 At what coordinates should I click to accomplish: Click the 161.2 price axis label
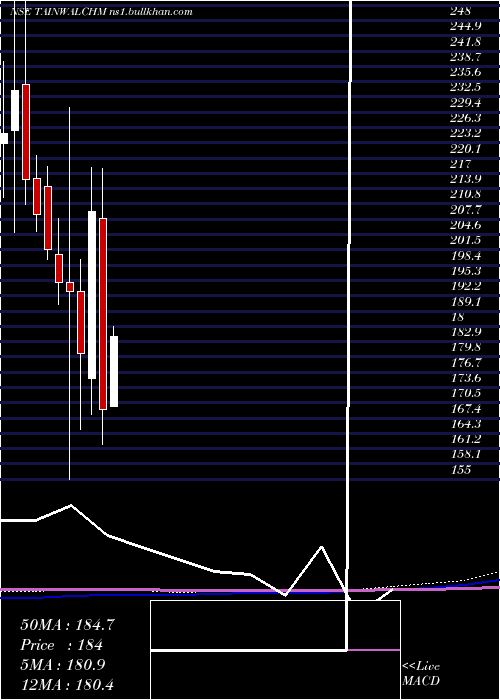(465, 439)
